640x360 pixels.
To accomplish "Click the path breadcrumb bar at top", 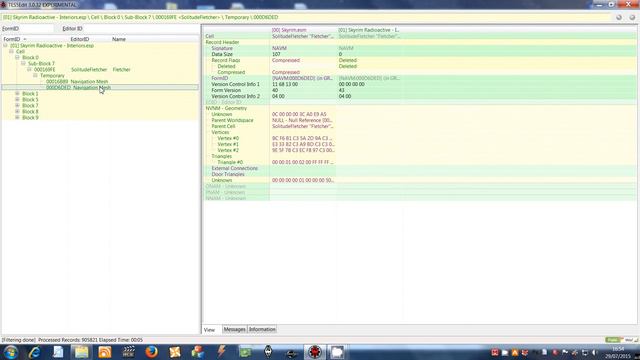I will point(306,18).
